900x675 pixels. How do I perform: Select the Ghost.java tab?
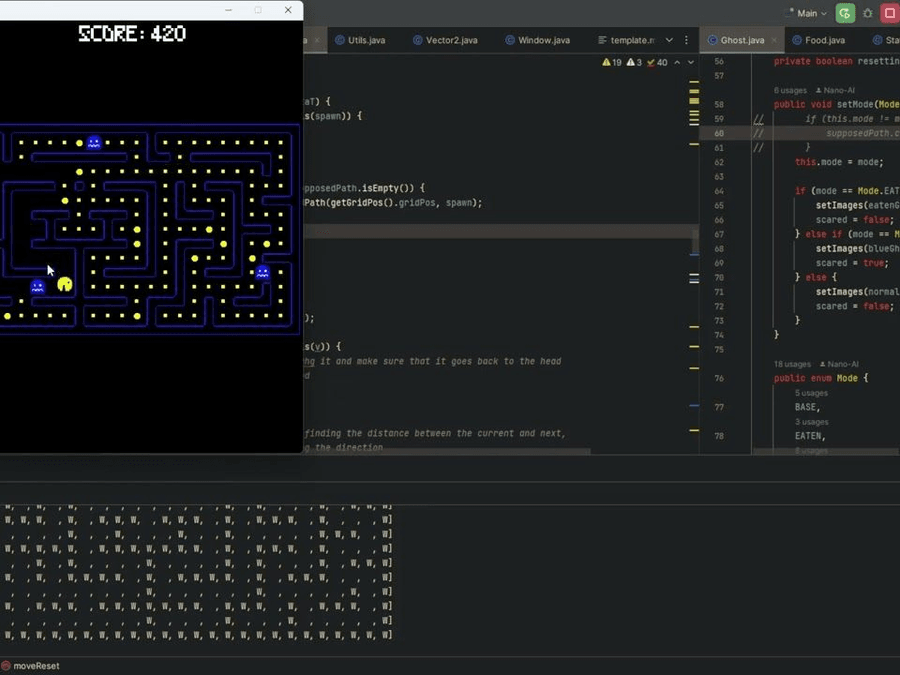pos(736,40)
